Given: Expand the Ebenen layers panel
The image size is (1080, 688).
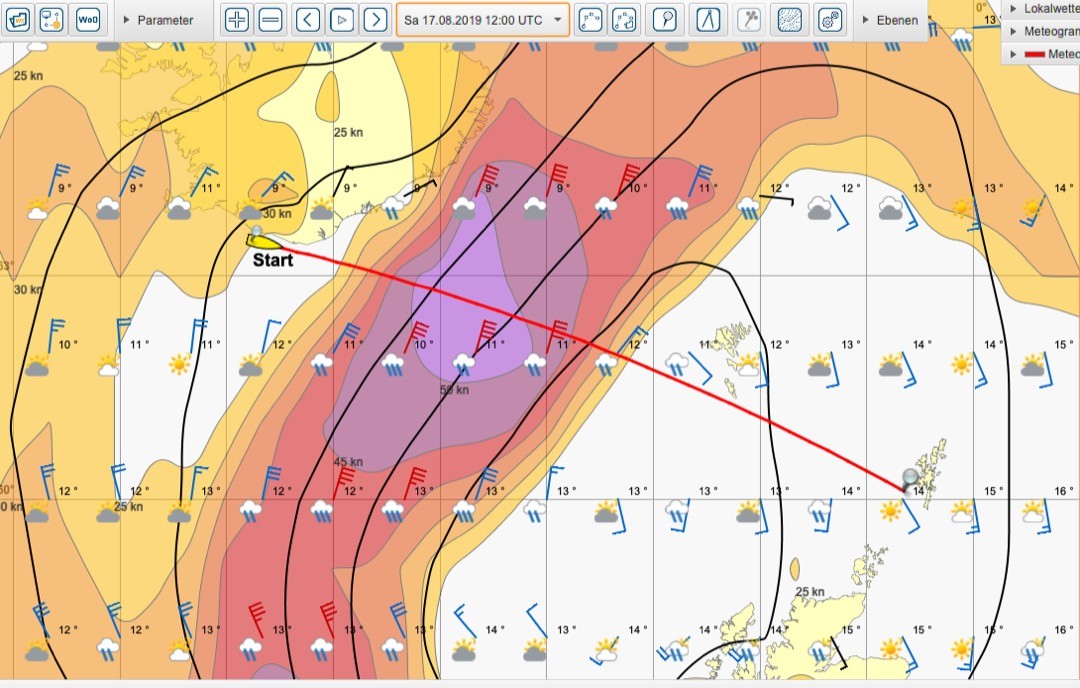Looking at the screenshot, I should [889, 20].
